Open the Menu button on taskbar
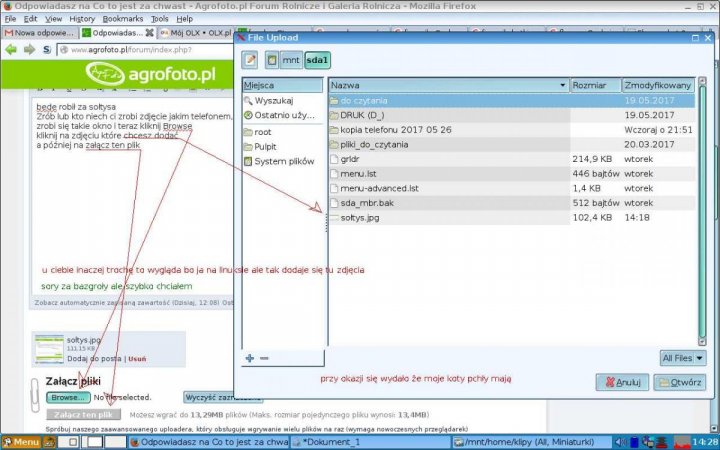The image size is (720, 450). coord(20,441)
